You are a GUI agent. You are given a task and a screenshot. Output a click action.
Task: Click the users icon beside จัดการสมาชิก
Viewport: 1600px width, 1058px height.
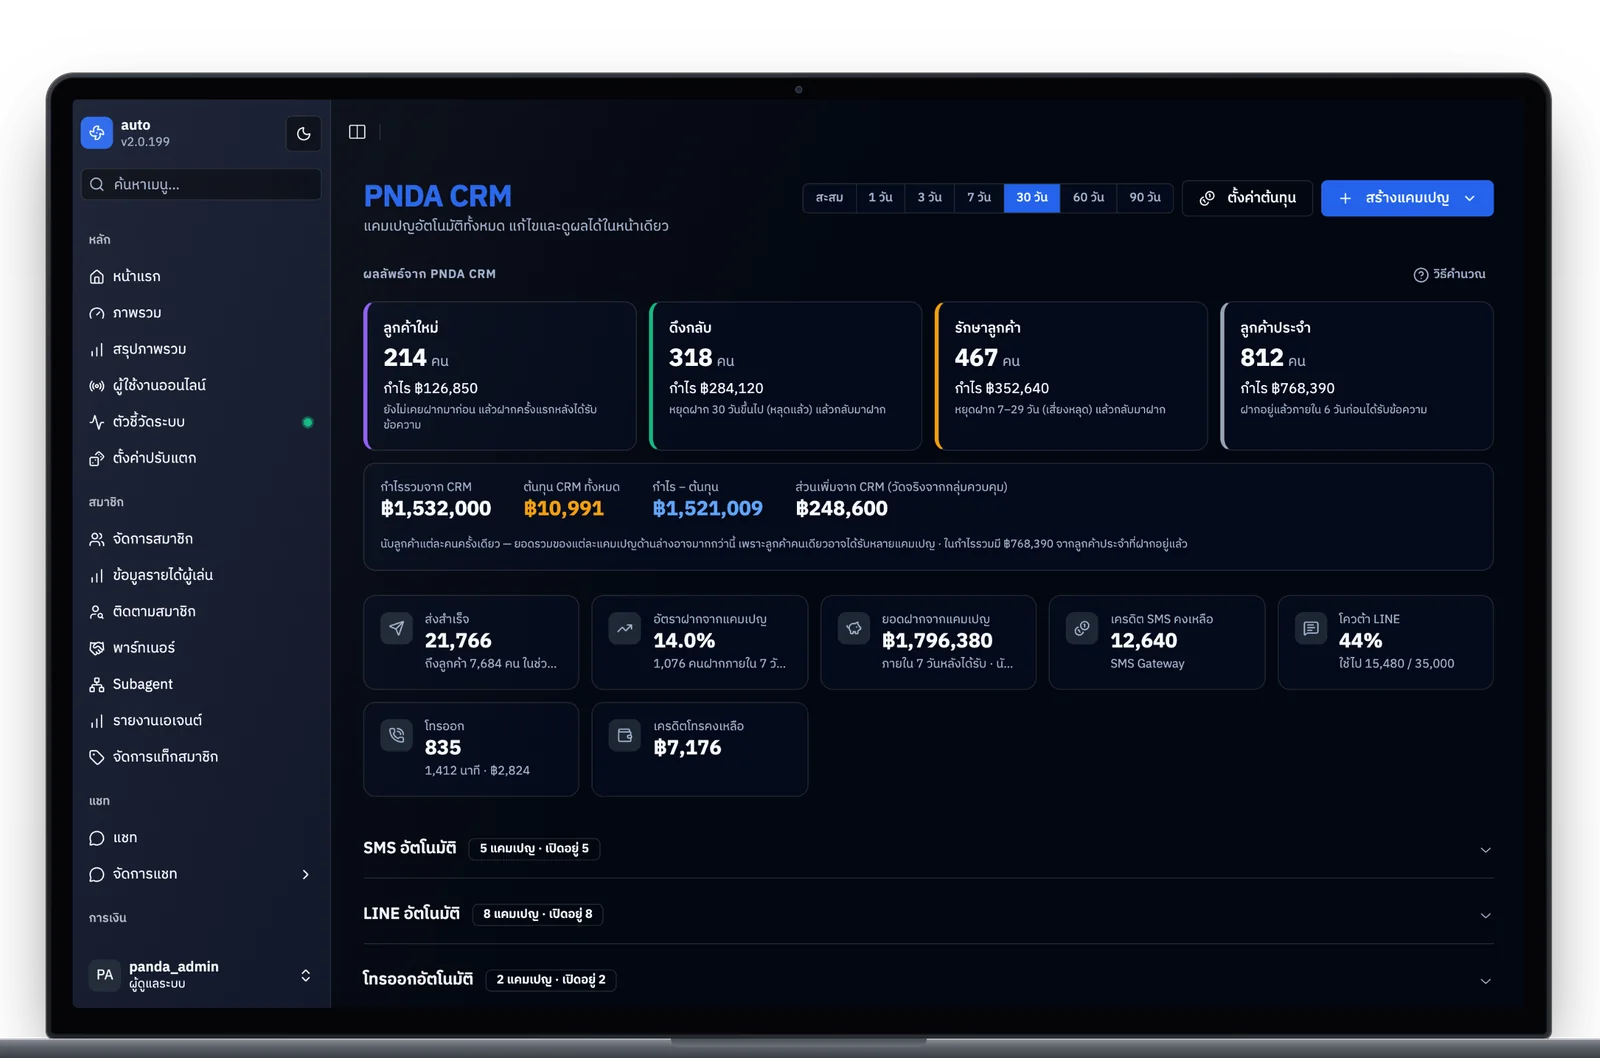click(x=97, y=539)
